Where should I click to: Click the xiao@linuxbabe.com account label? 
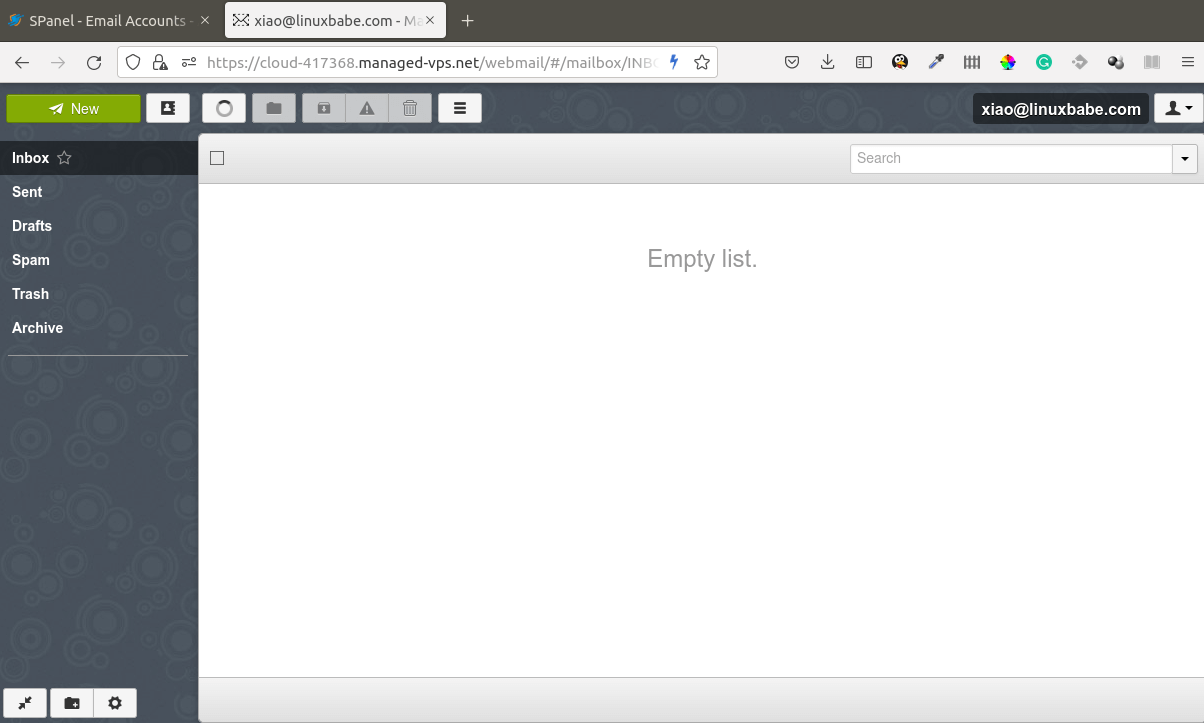coord(1061,109)
